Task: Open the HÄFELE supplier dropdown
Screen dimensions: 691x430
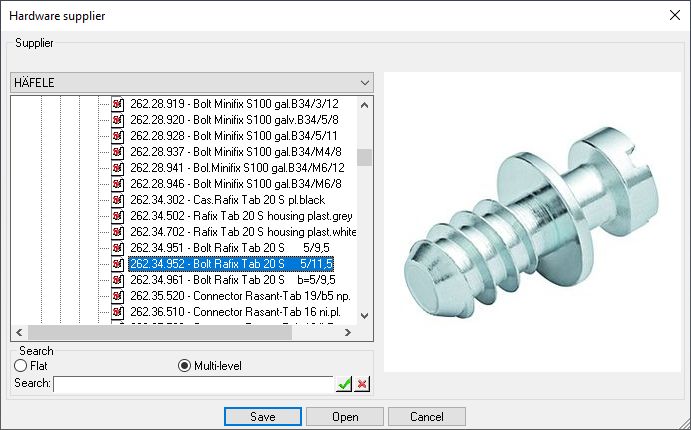Action: tap(364, 82)
